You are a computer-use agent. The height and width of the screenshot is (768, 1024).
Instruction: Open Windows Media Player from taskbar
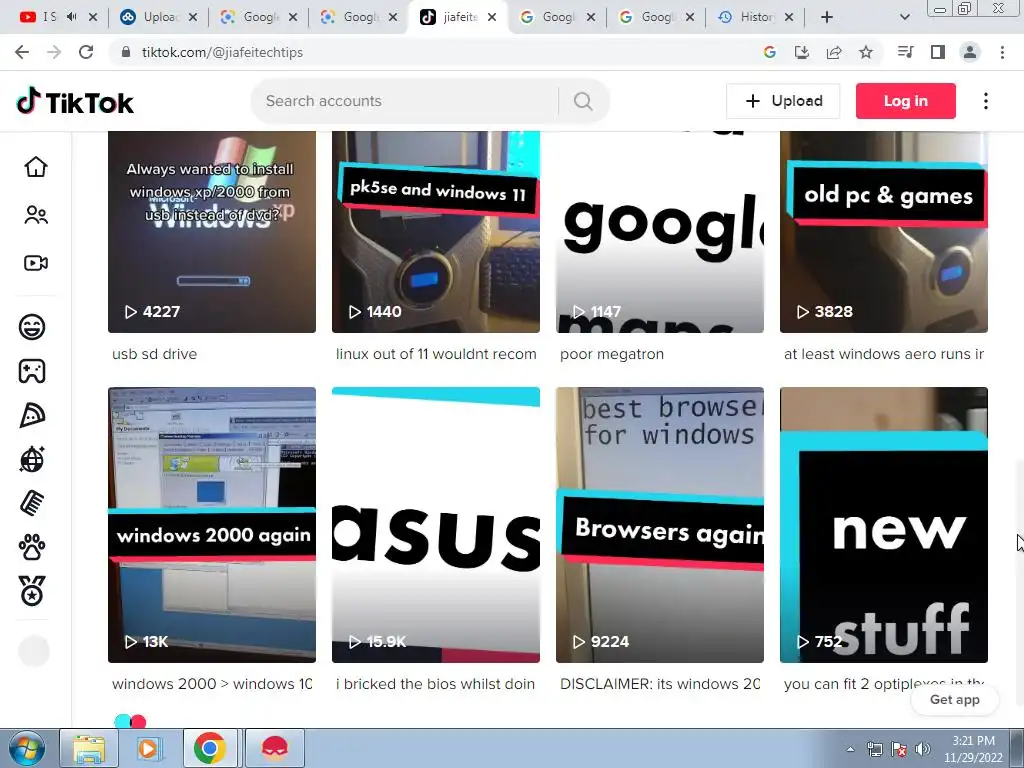tap(149, 748)
